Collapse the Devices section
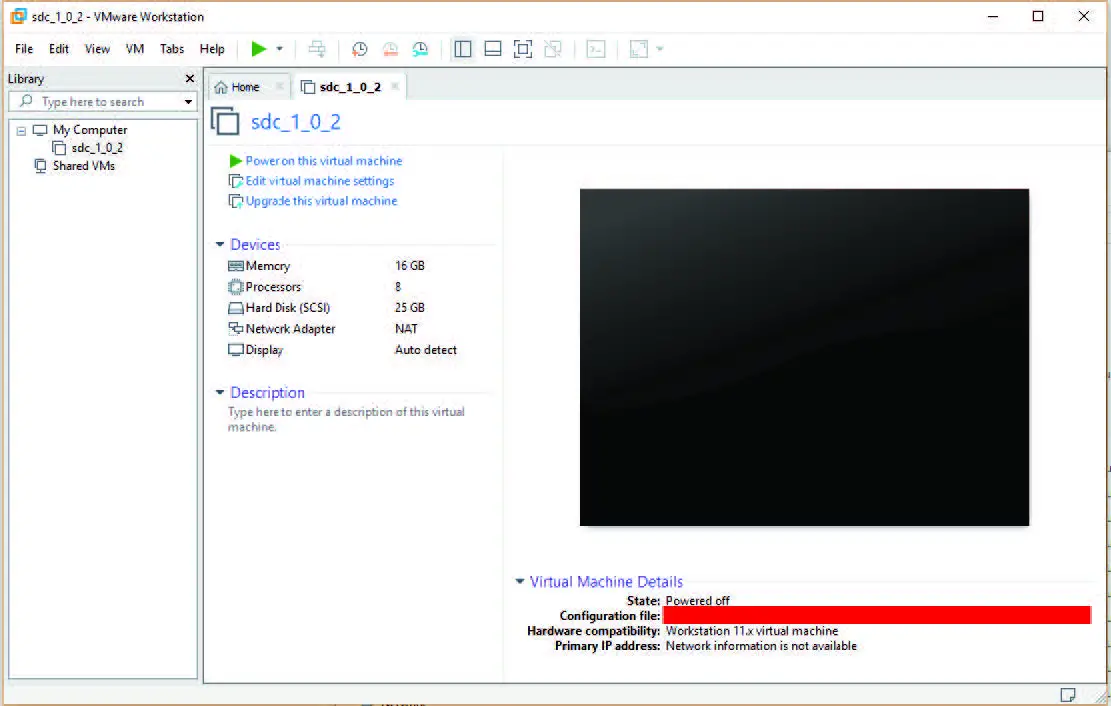This screenshot has height=706, width=1111. [x=220, y=245]
